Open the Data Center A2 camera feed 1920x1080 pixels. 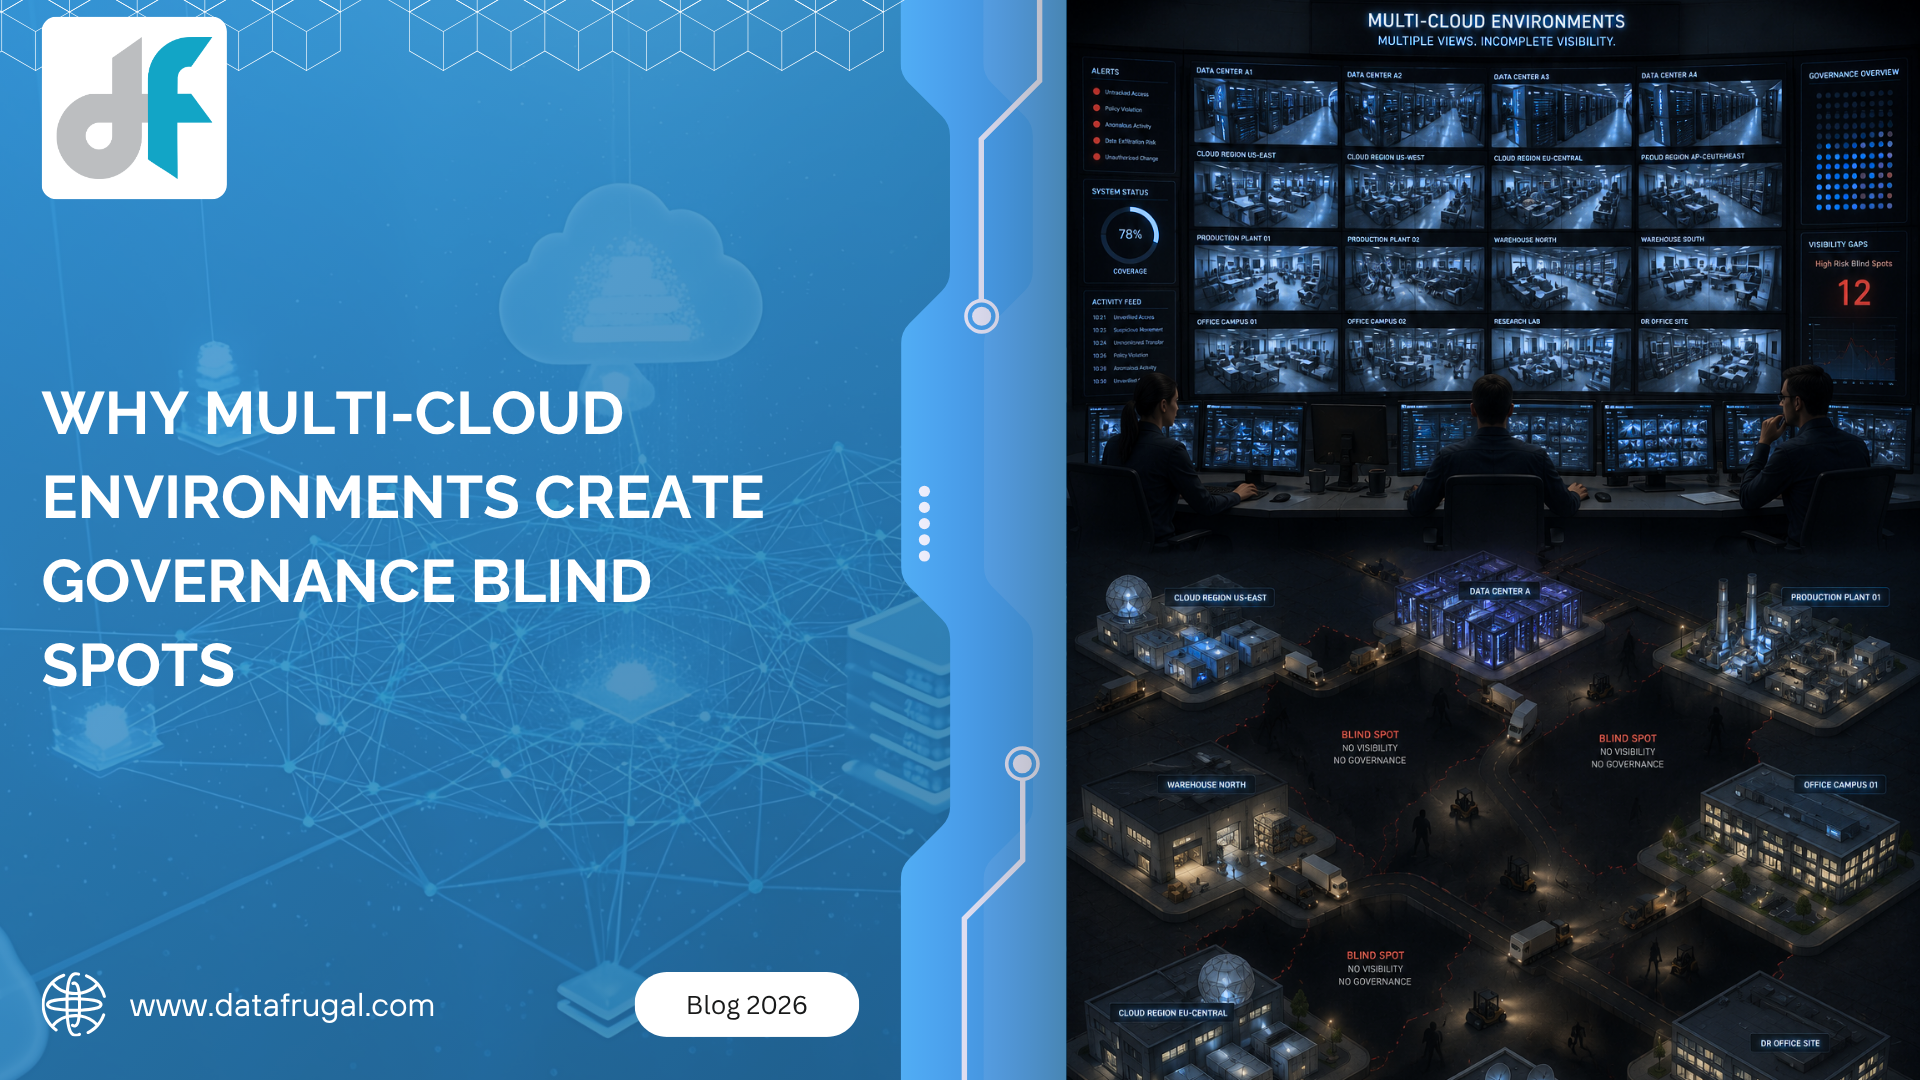pos(1414,115)
